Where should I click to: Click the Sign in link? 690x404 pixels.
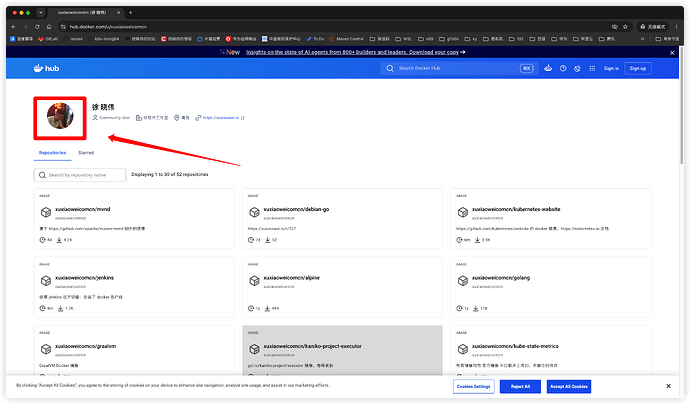pos(611,68)
